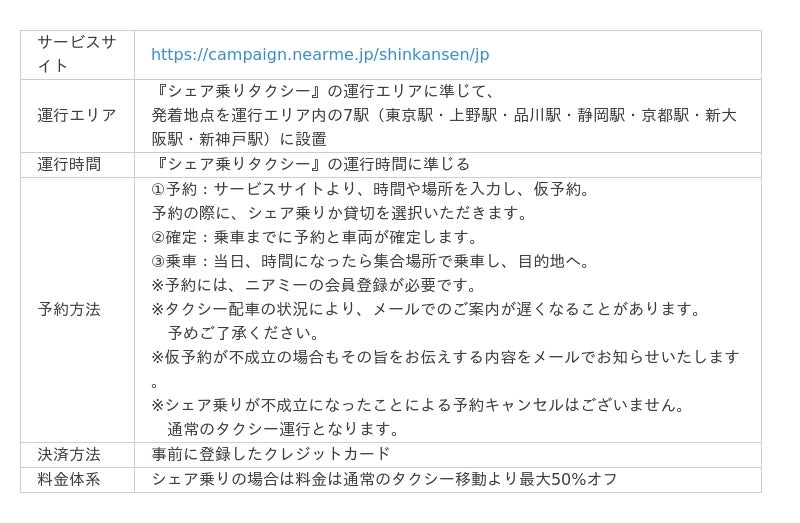The image size is (800, 523).
Task: Click the 事前に登録したクレジットカード text
Action: tap(271, 454)
